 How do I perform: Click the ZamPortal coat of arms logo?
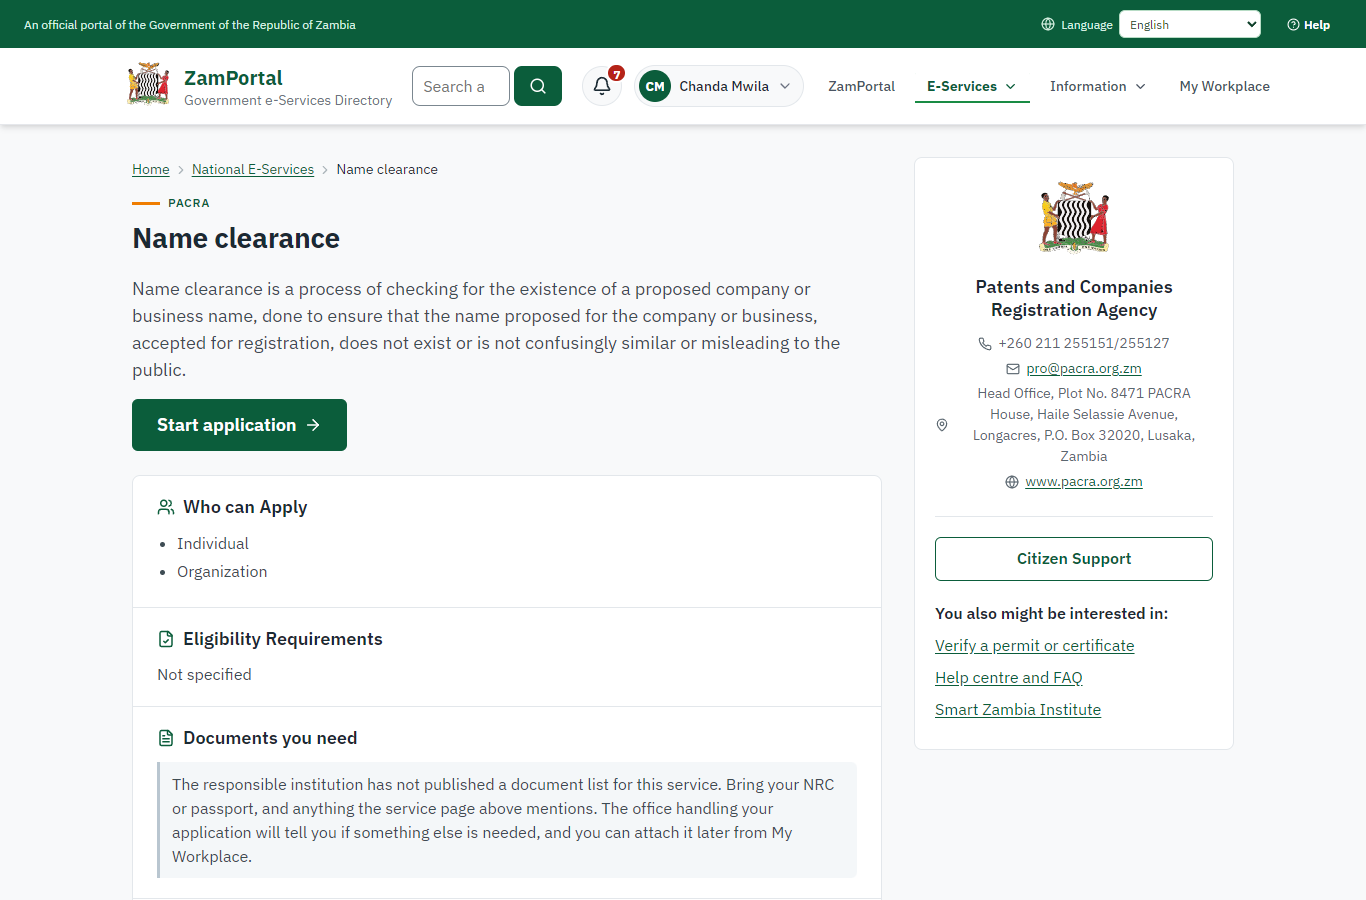[x=148, y=85]
